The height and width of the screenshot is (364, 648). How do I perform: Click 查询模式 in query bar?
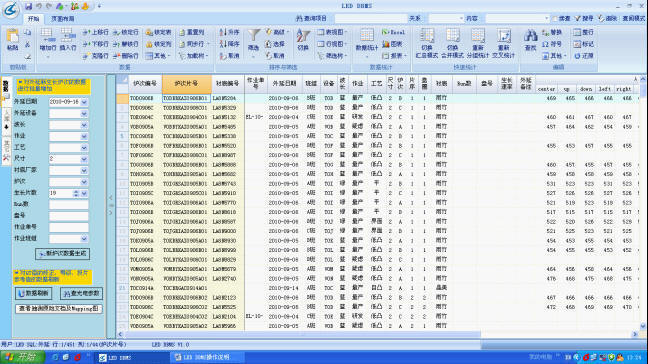633,19
